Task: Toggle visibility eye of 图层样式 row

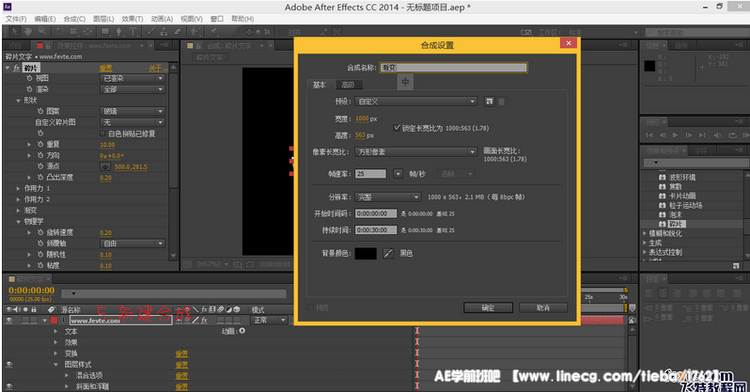Action: [x=9, y=364]
